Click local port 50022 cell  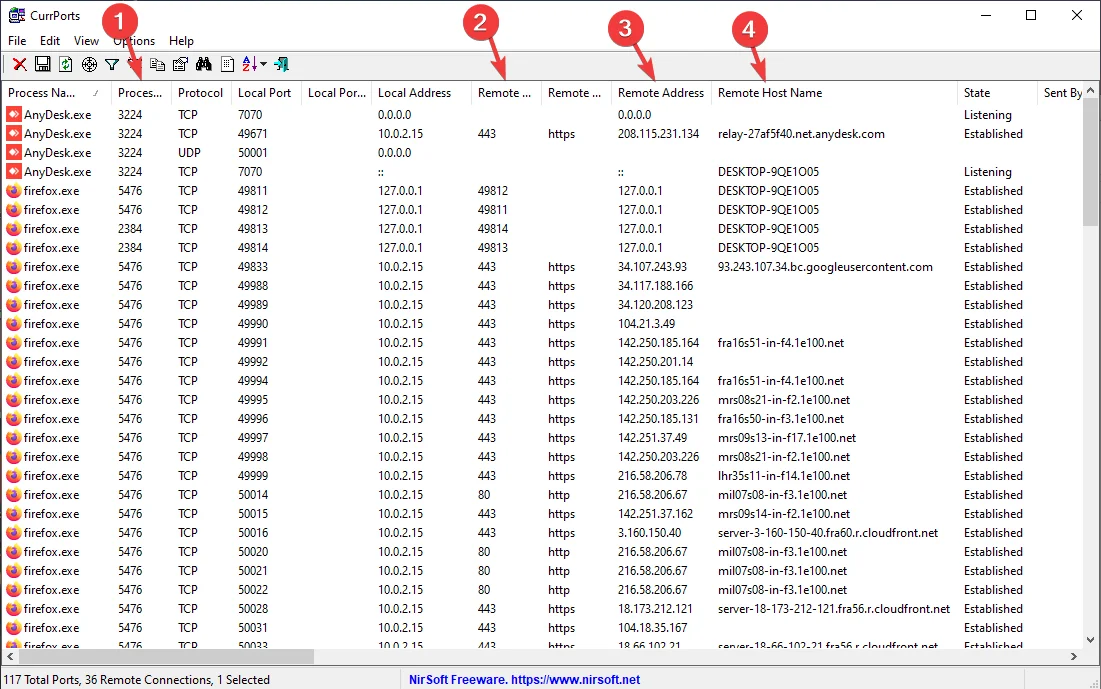coord(253,590)
